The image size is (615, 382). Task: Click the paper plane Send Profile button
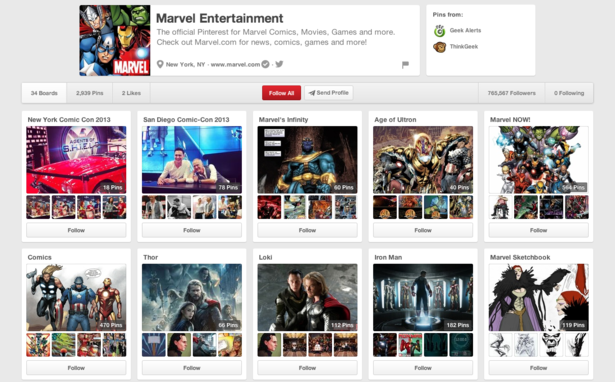tap(329, 93)
